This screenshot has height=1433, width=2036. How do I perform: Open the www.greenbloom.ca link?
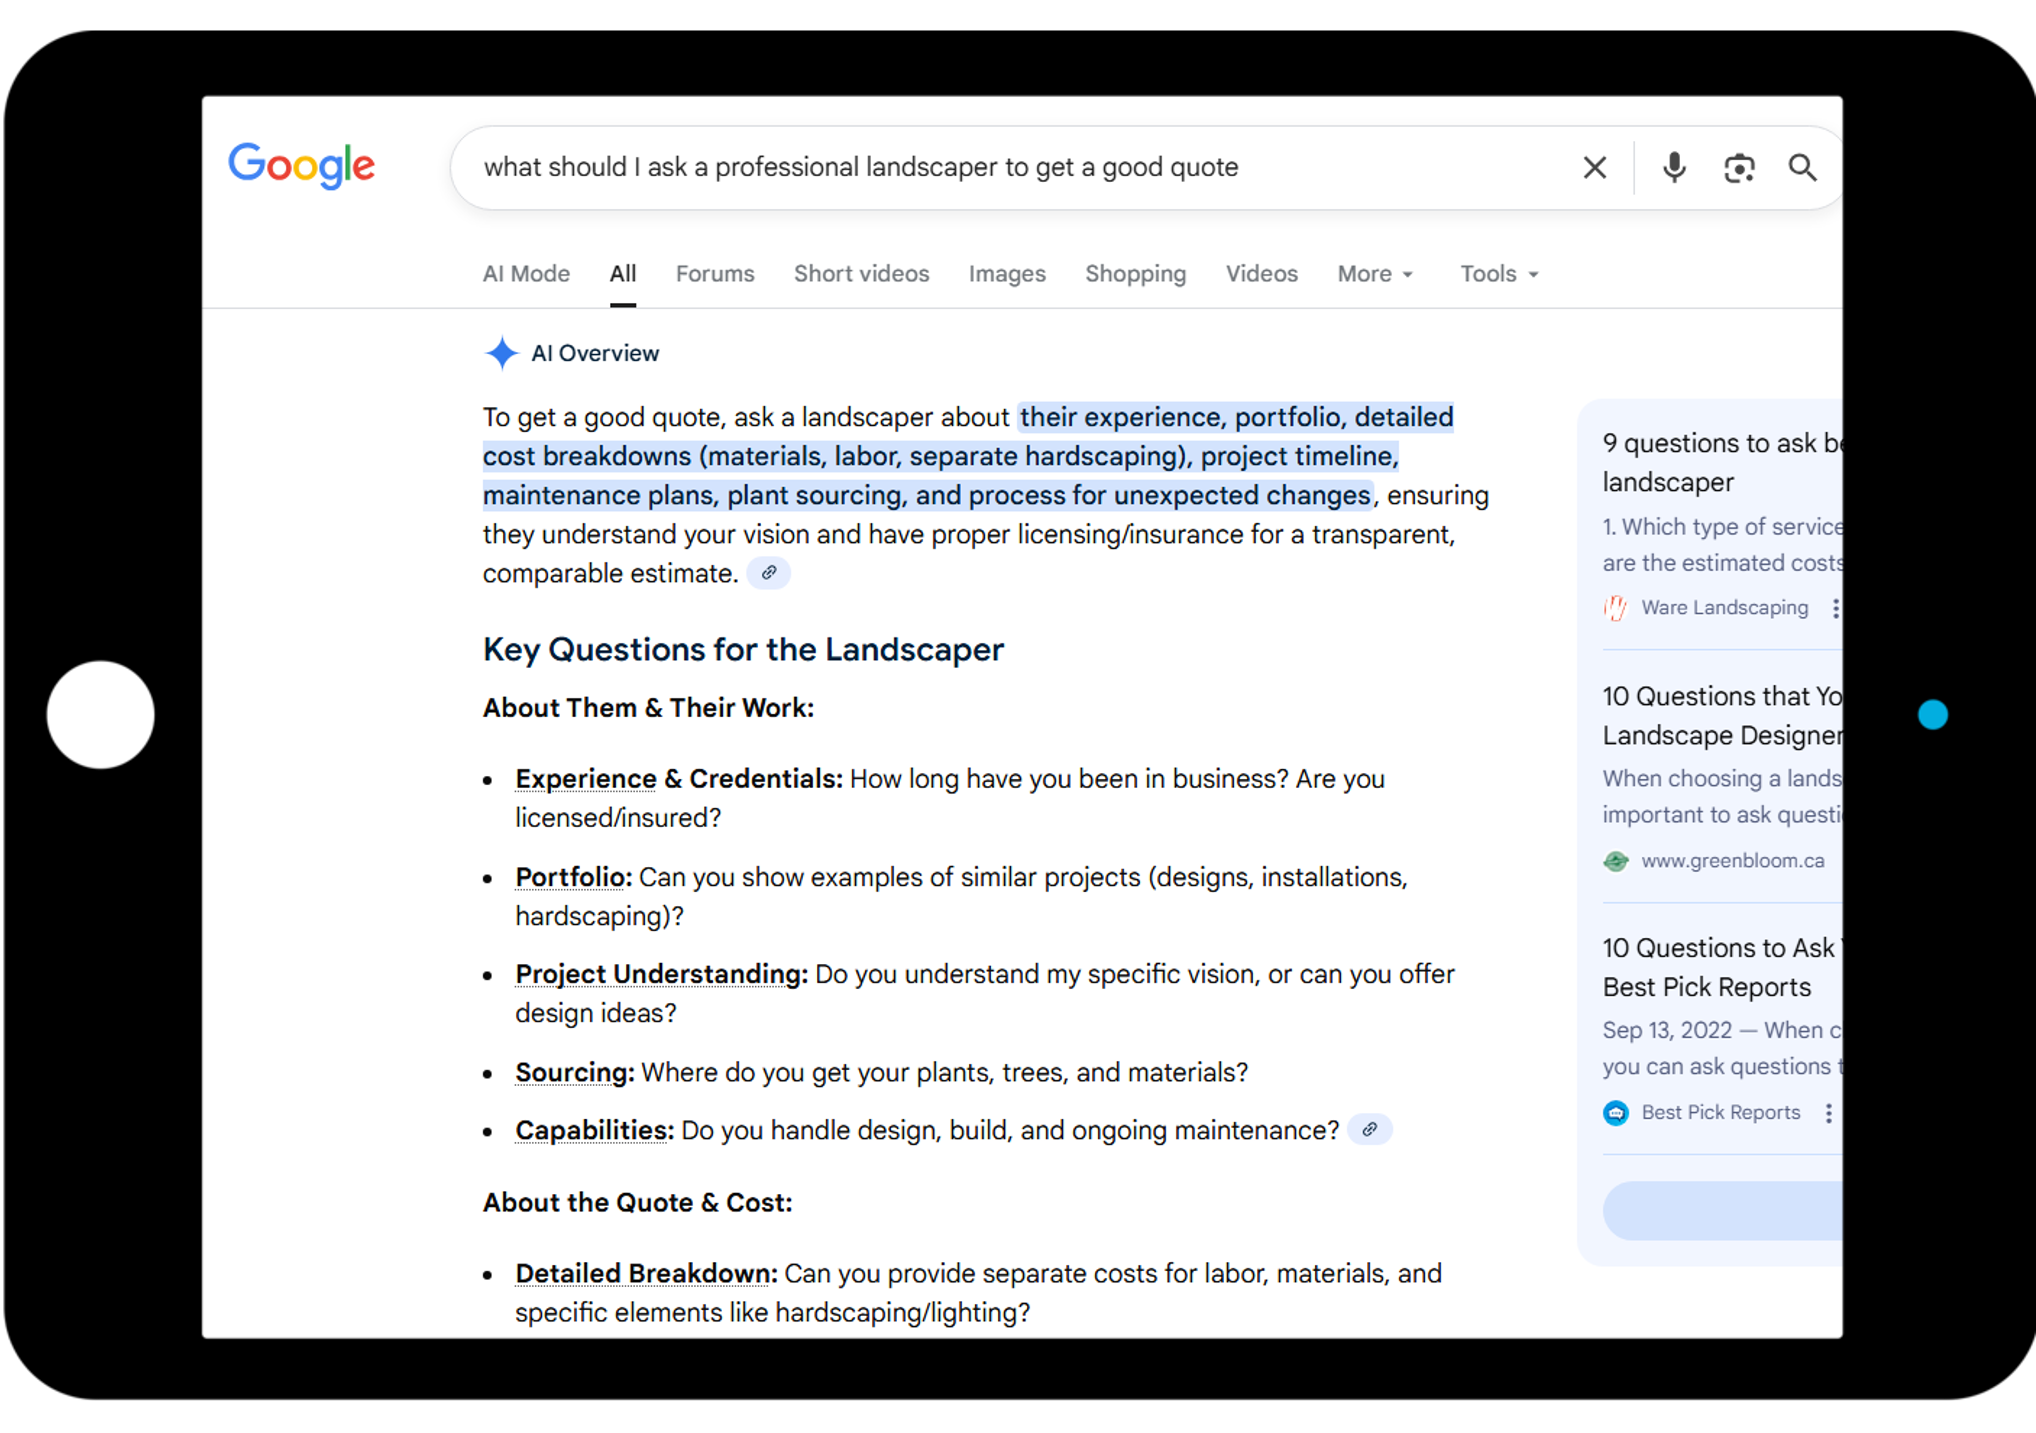[1733, 860]
